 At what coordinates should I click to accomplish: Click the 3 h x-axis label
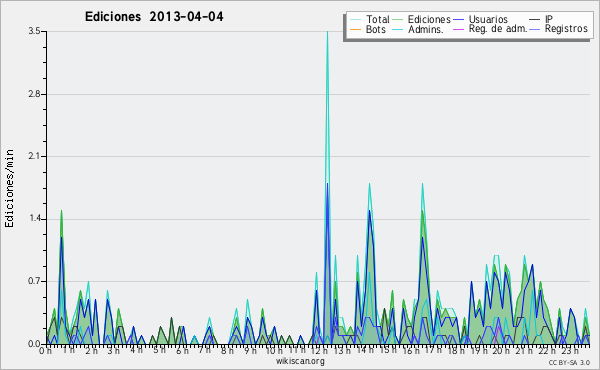[113, 351]
